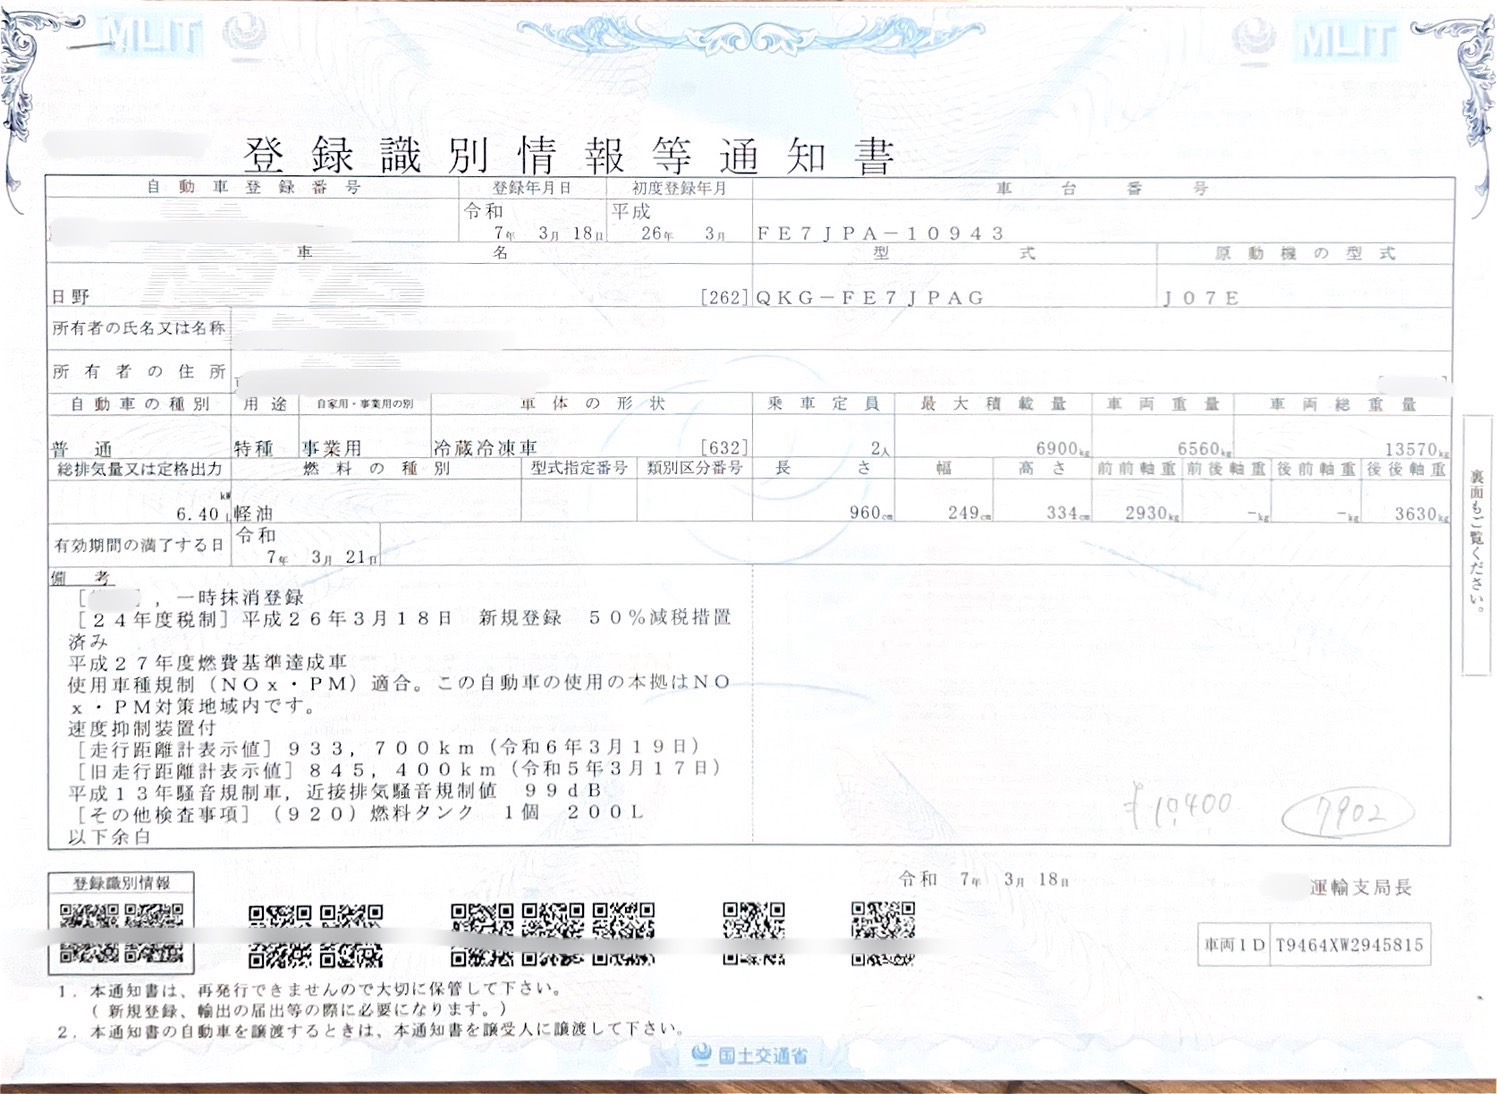Select model code QKG-FE7JPAG
The image size is (1497, 1094).
pos(870,298)
